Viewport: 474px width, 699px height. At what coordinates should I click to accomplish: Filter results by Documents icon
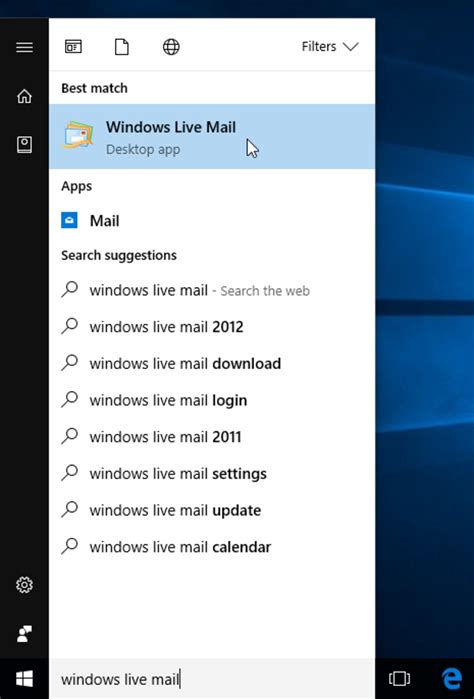point(122,46)
